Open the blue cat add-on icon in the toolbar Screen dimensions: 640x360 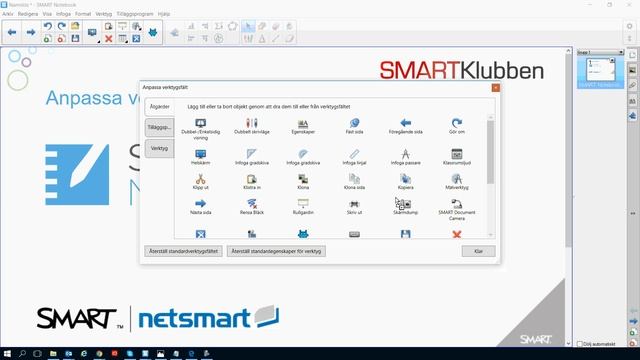pos(153,32)
